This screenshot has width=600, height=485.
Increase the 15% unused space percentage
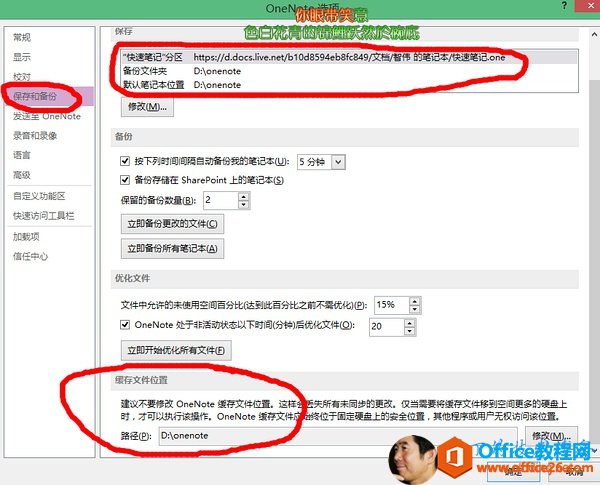pos(415,301)
